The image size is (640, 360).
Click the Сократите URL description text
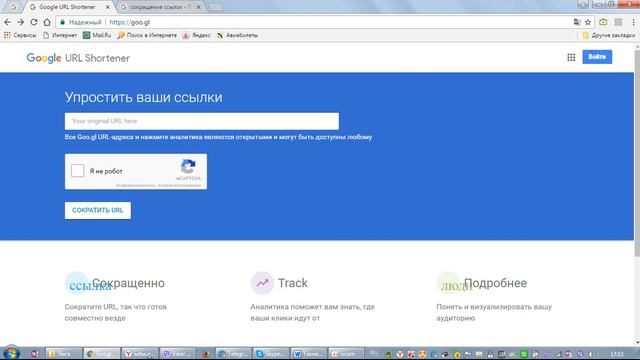[116, 312]
